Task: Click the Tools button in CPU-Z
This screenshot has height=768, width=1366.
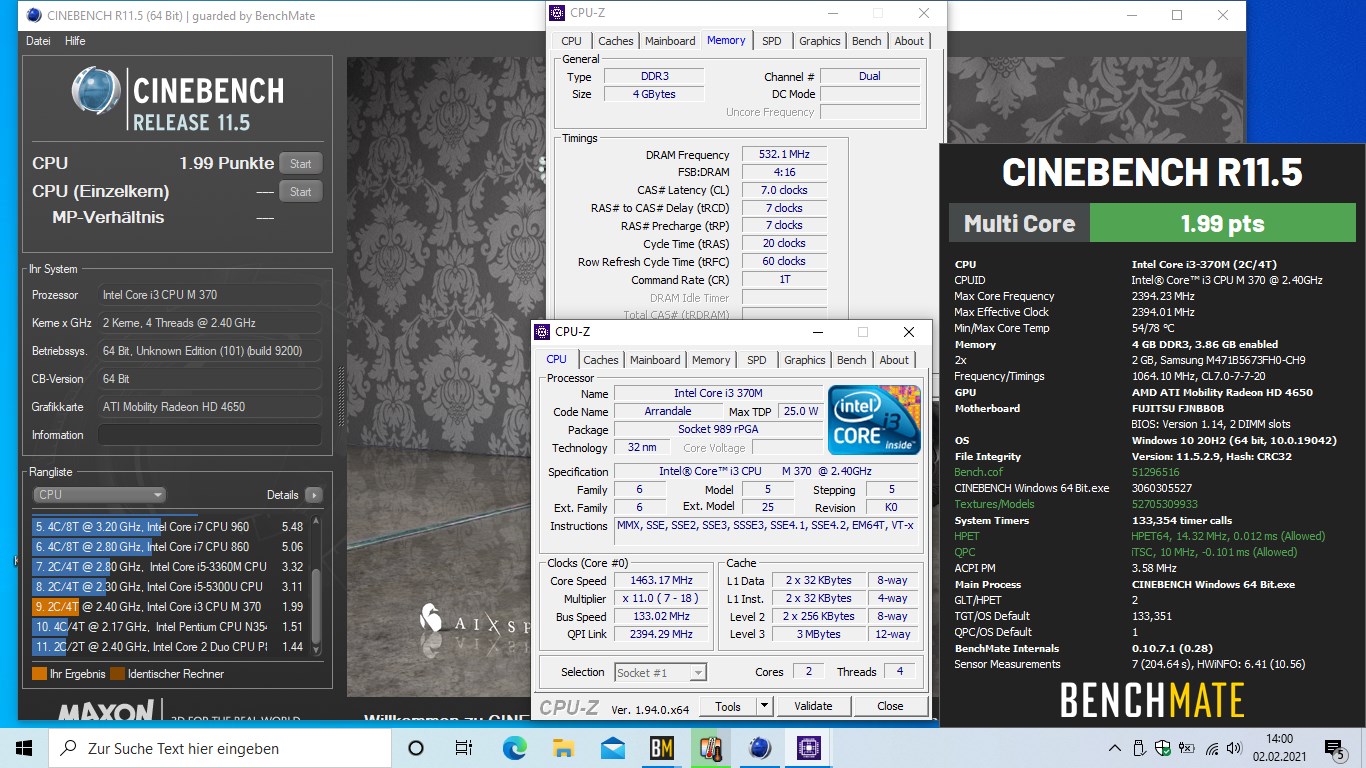Action: (728, 706)
